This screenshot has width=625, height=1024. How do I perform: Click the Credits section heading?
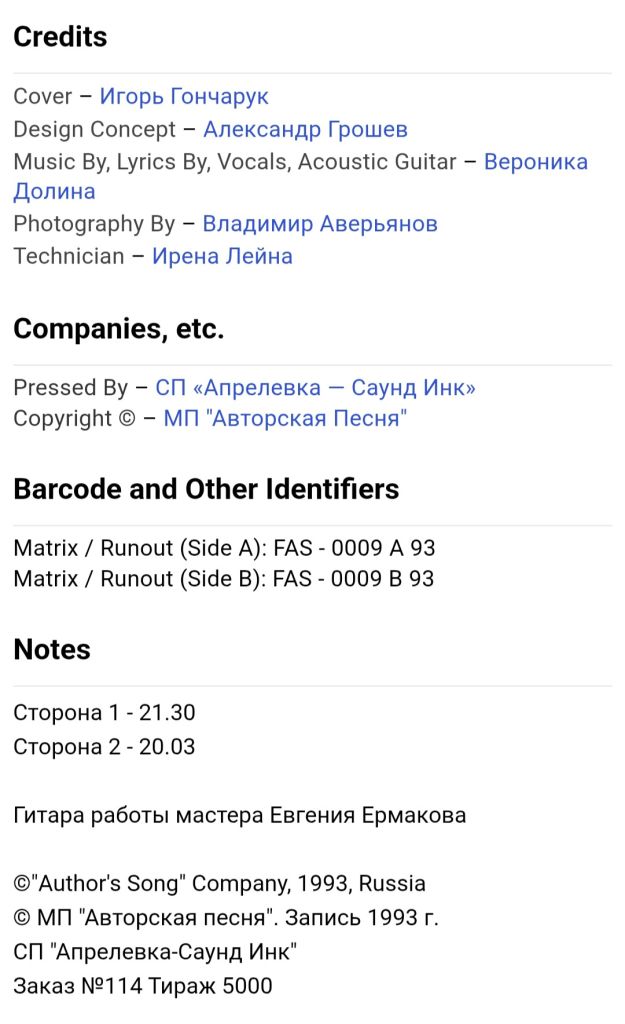click(60, 37)
